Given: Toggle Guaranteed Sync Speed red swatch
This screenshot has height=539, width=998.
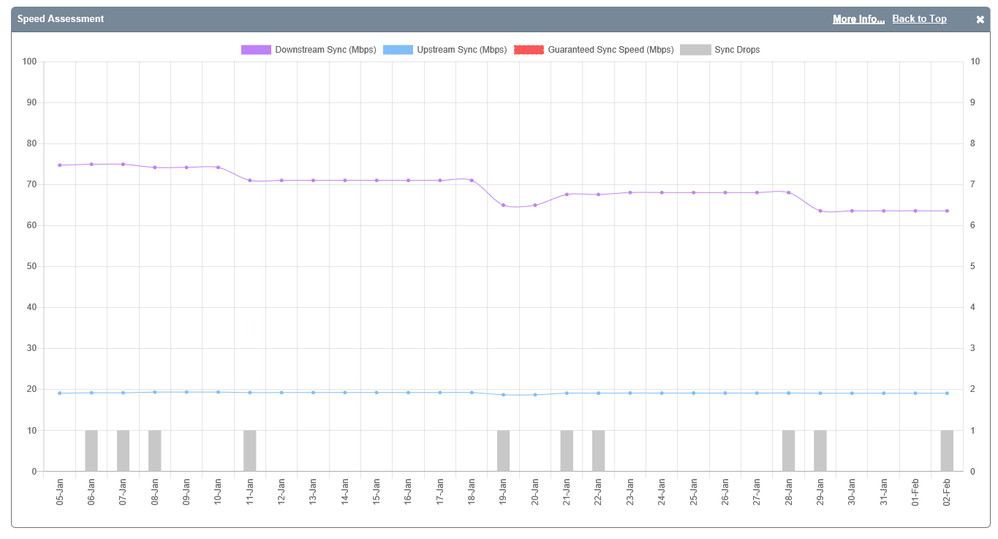Looking at the screenshot, I should click(x=528, y=50).
